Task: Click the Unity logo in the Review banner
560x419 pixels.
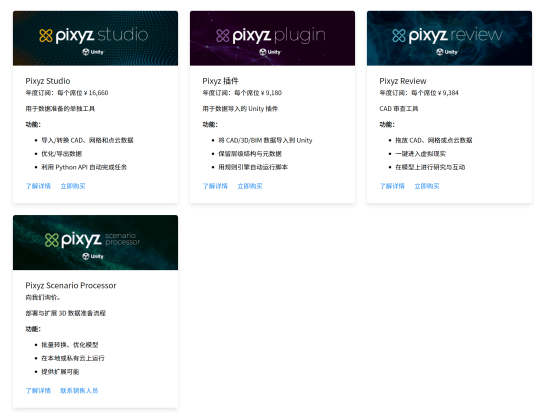Action: [447, 52]
